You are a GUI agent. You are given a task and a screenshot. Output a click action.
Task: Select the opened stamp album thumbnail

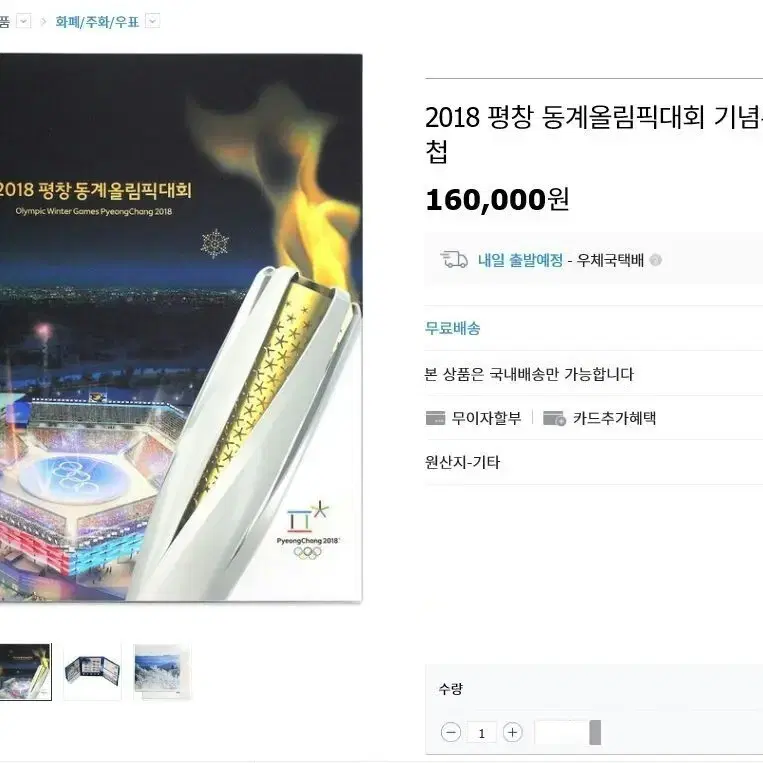click(92, 672)
